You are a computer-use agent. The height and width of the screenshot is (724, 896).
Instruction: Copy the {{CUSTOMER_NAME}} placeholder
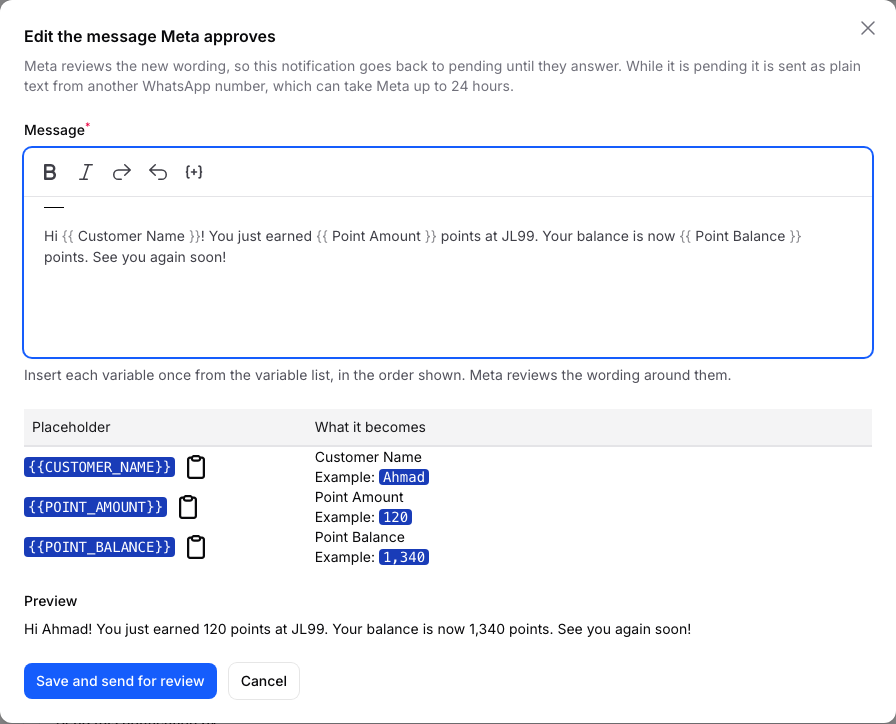[196, 467]
